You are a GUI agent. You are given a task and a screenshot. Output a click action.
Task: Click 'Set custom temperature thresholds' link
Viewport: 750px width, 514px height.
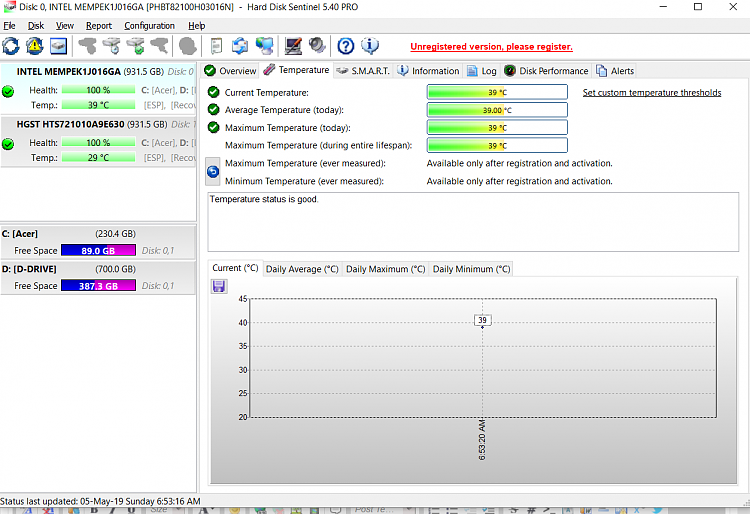pos(651,92)
